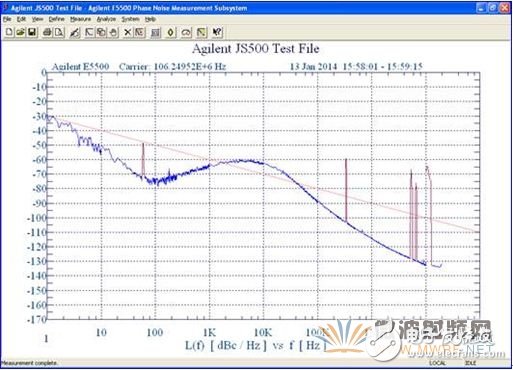
Task: Open the Help menu
Action: [150, 19]
